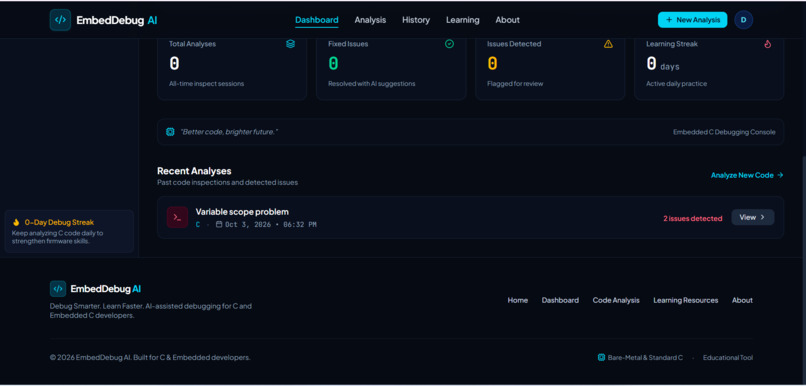Click the Fixed Issues checkmark icon
This screenshot has height=386, width=806.
[x=449, y=44]
